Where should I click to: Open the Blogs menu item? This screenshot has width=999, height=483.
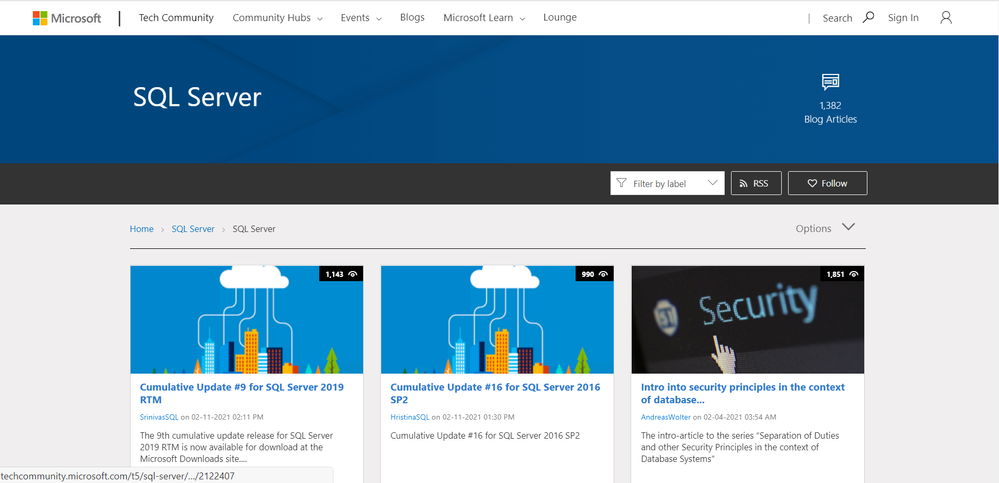pos(412,18)
